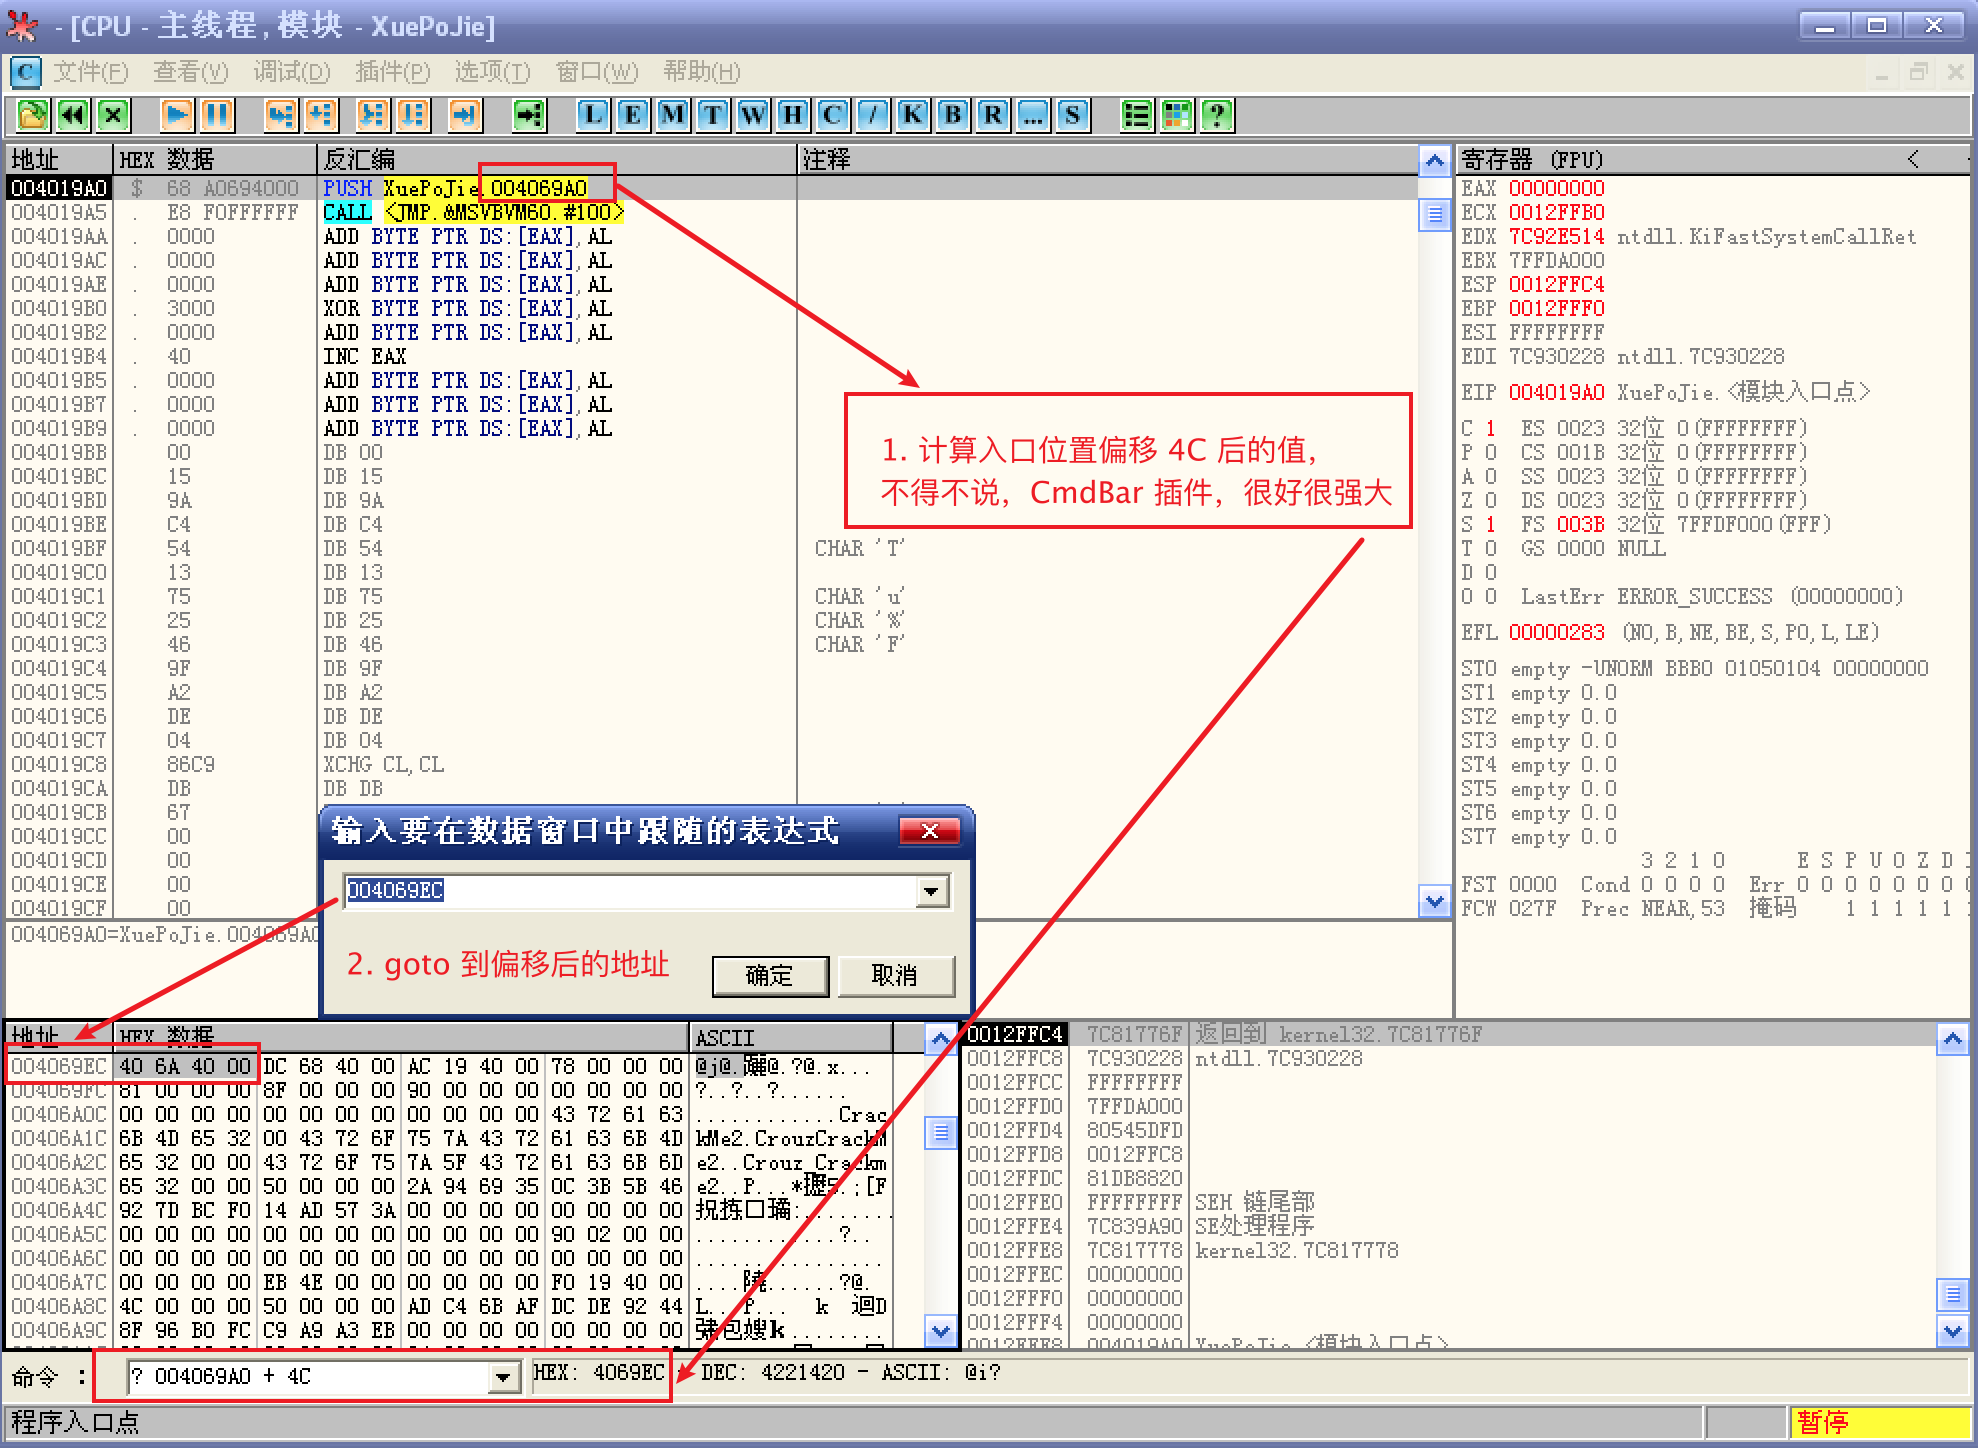Click the Restart program rewind icon

[73, 115]
